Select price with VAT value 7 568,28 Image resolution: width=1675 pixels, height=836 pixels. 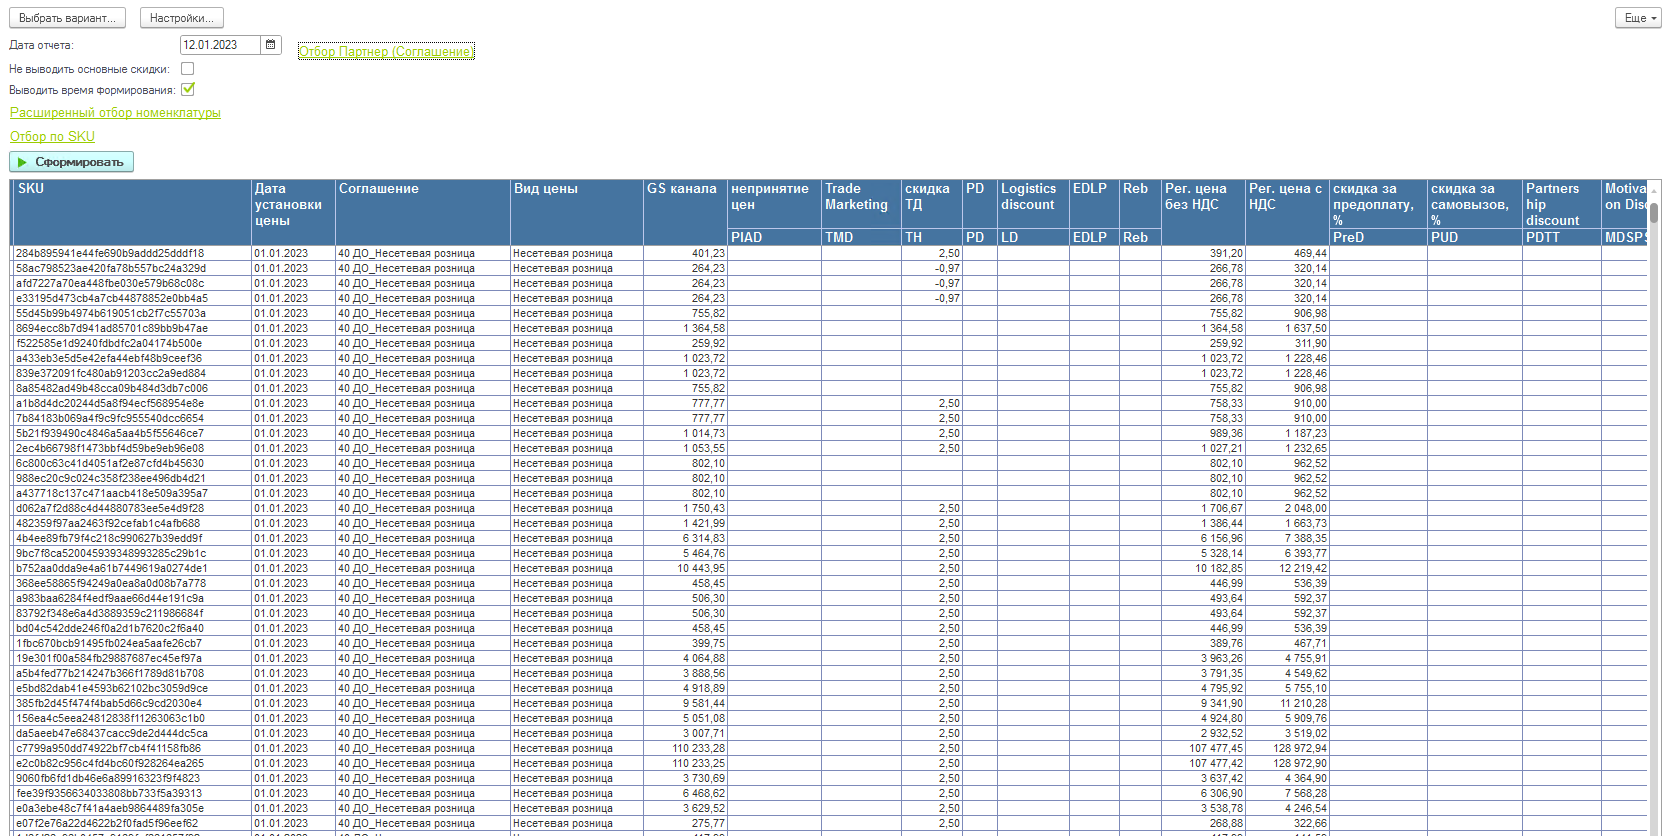[1287, 793]
